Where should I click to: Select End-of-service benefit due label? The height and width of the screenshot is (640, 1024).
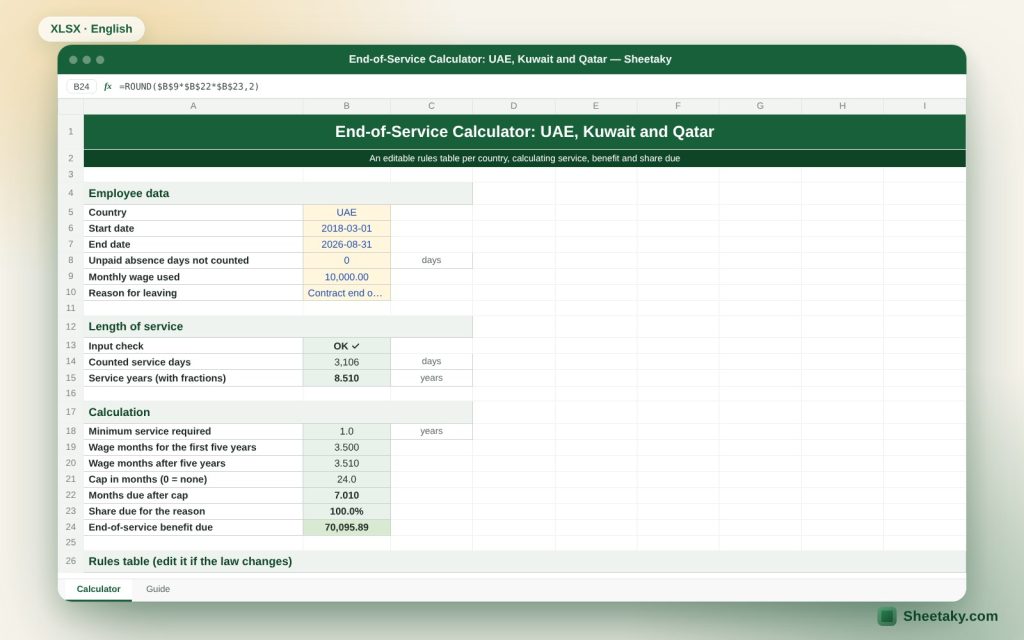(x=193, y=527)
